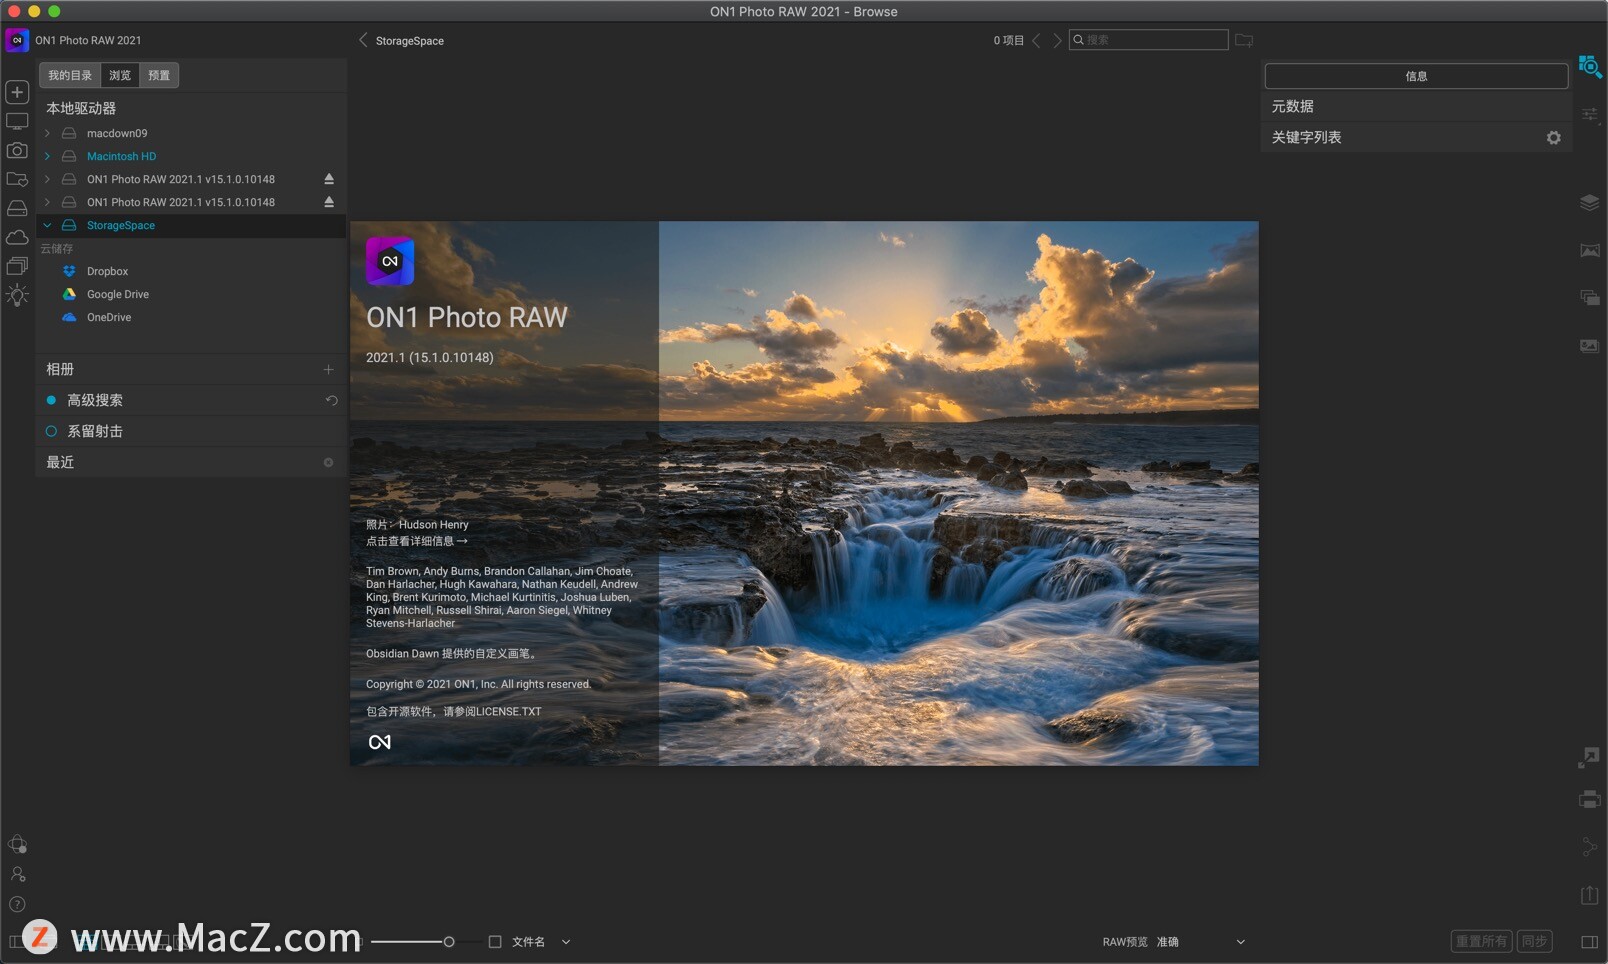The height and width of the screenshot is (964, 1608).
Task: Click the settings circle icon in 最近 row
Action: [328, 462]
